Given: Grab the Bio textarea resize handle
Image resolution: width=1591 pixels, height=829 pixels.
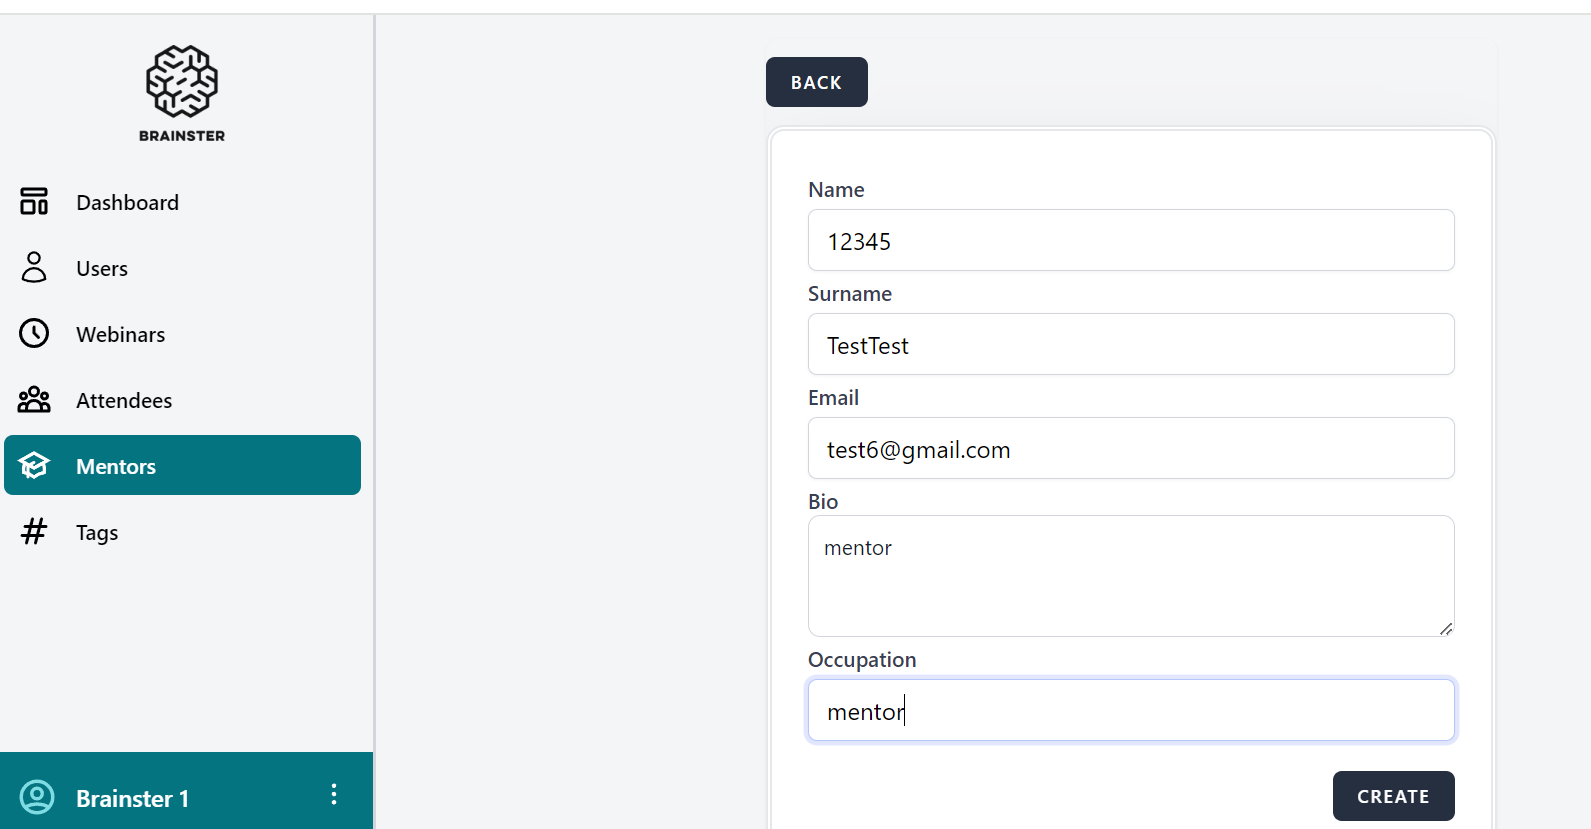Looking at the screenshot, I should [x=1446, y=629].
